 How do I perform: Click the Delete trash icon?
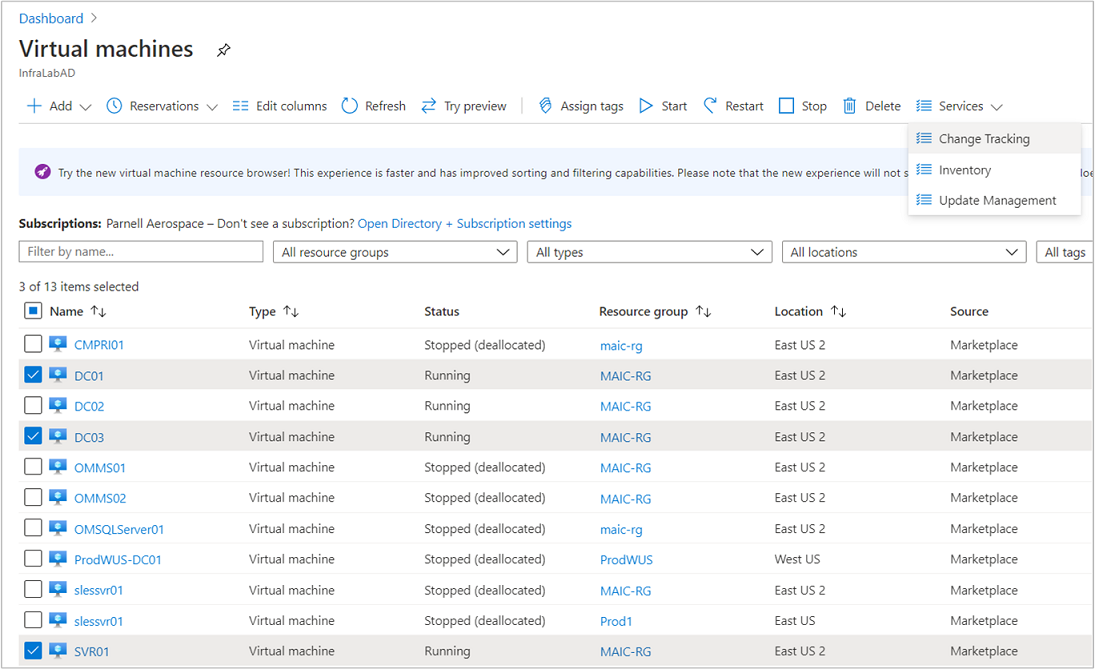(850, 106)
